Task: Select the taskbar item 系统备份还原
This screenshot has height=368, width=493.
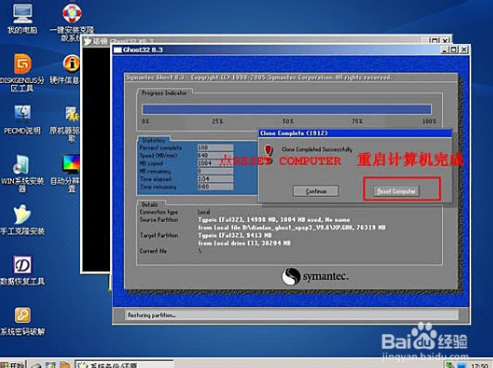Action: (124, 364)
